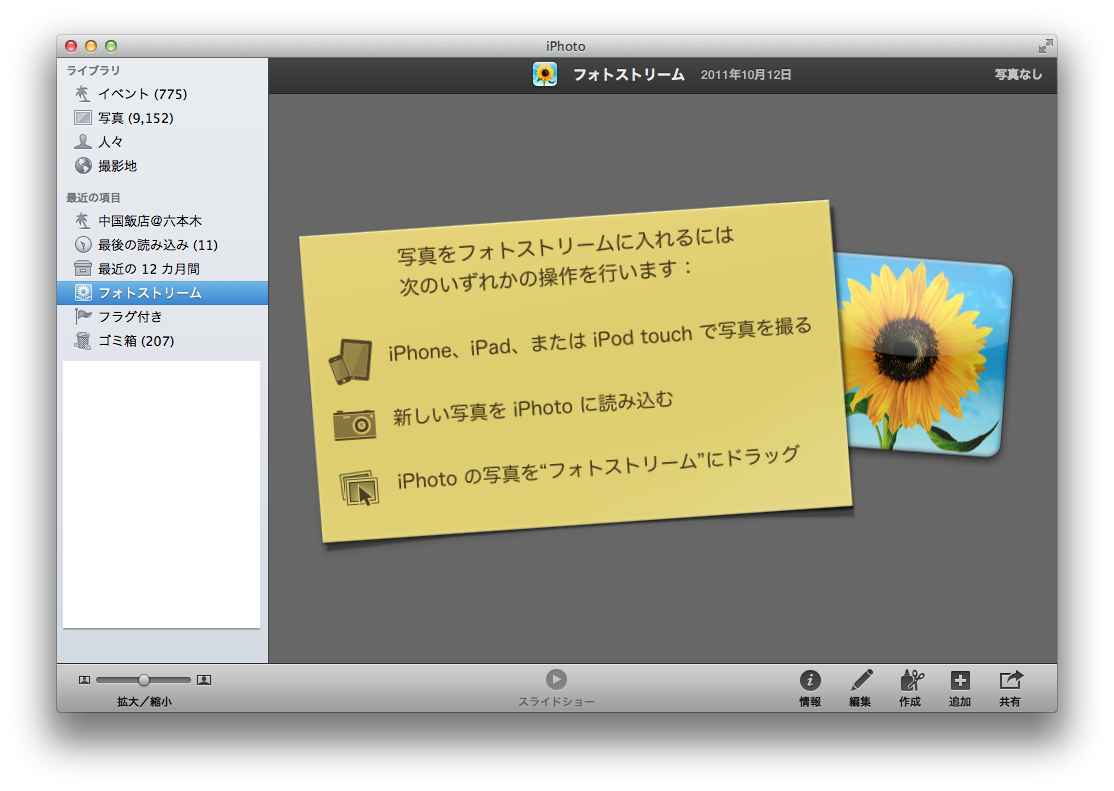The height and width of the screenshot is (791, 1114).
Task: Click the empty white info pane in sidebar
Action: click(x=161, y=495)
